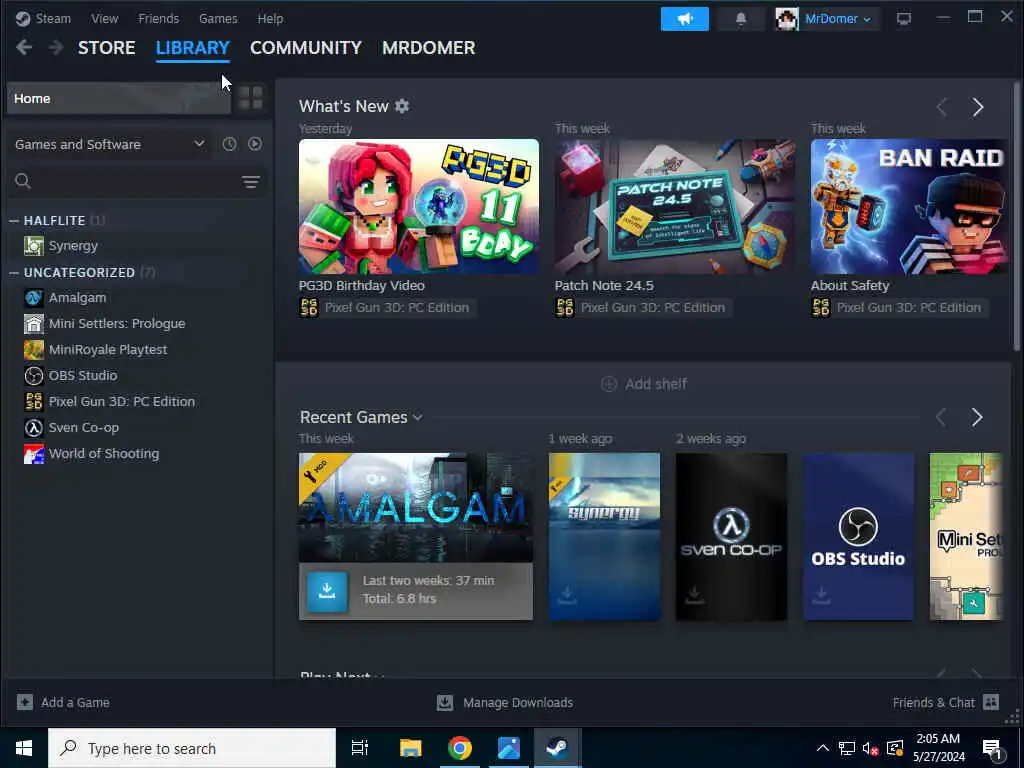Expand Recent Games shelf dropdown

click(x=418, y=417)
